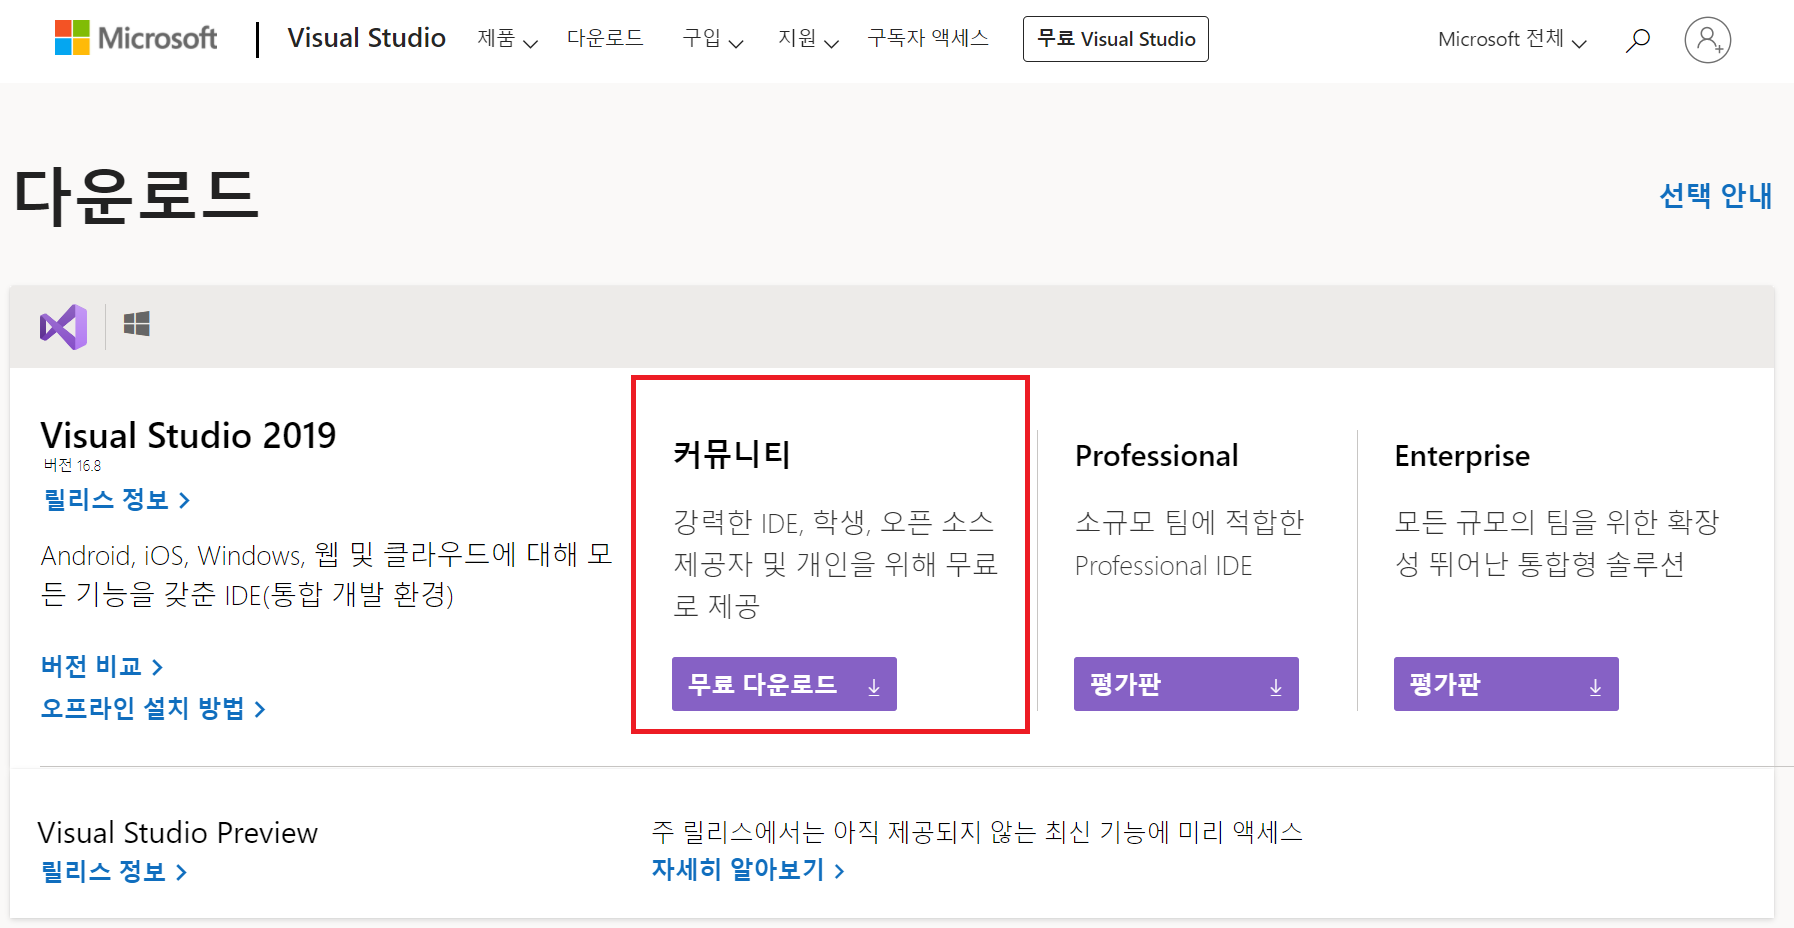Viewport: 1794px width, 928px height.
Task: Click the search magnifier icon
Action: click(x=1637, y=40)
